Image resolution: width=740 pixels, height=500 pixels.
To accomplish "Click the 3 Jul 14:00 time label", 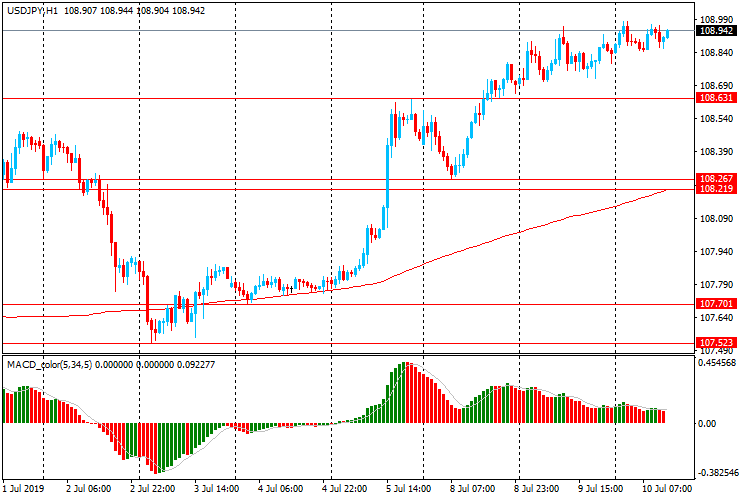I will (x=216, y=488).
